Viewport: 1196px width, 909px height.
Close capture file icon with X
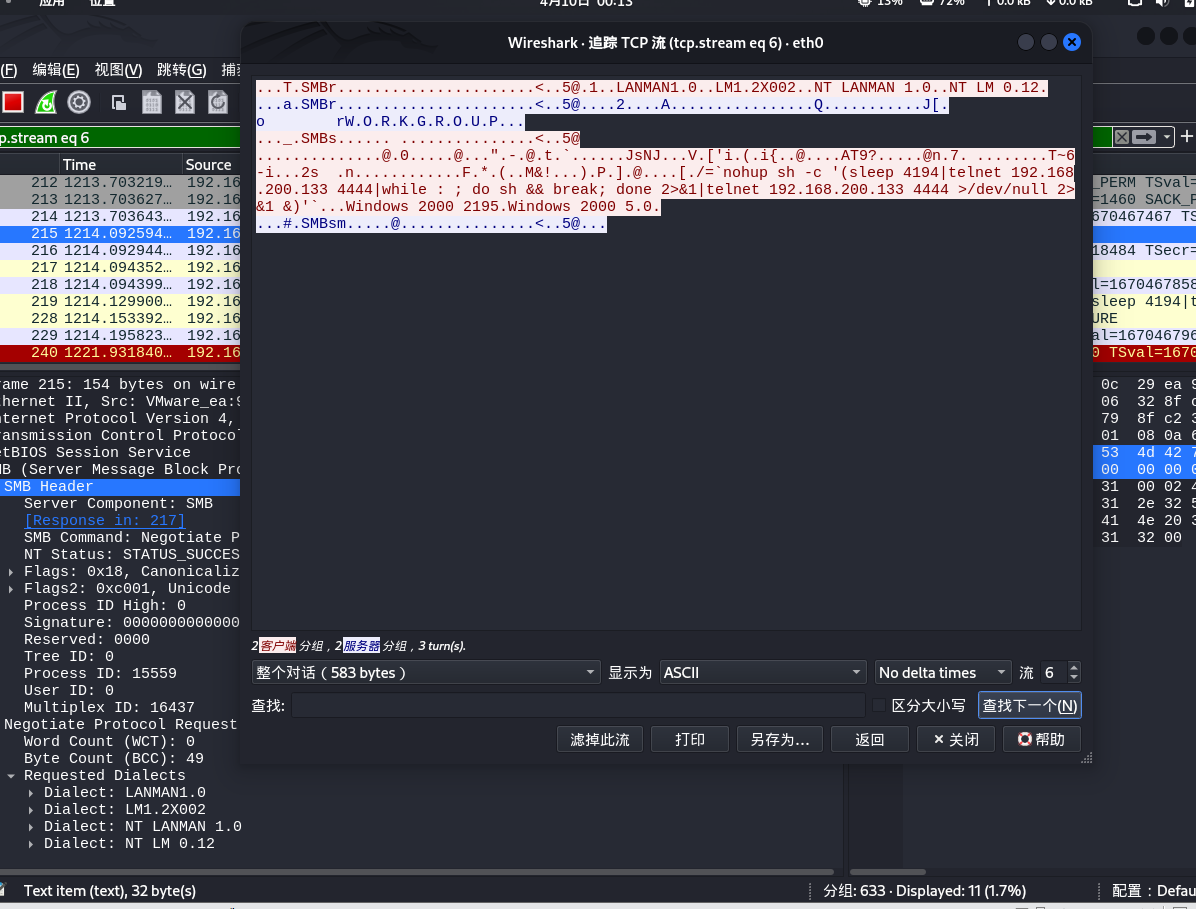click(x=185, y=102)
